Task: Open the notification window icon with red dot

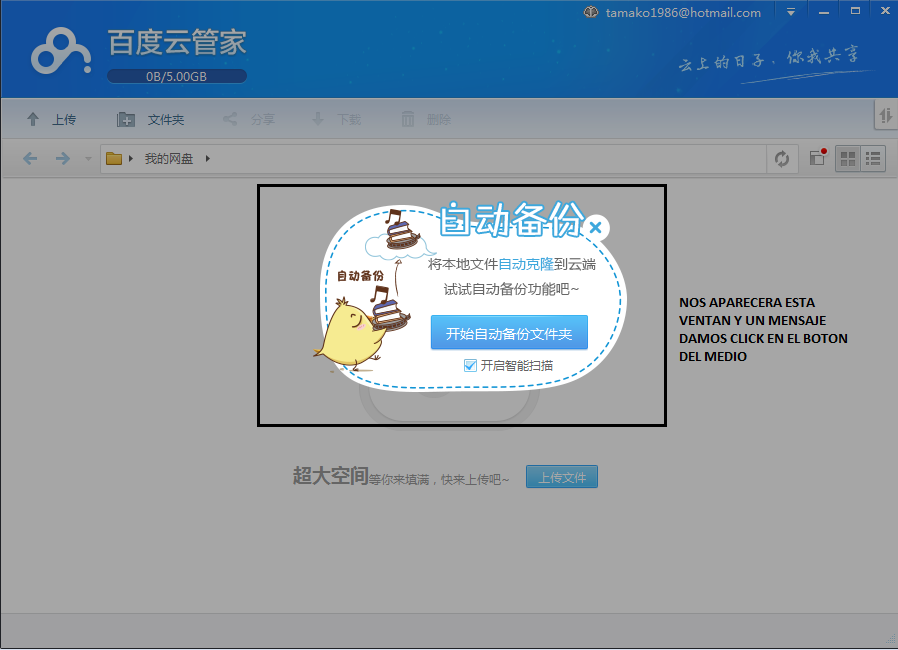Action: [818, 157]
